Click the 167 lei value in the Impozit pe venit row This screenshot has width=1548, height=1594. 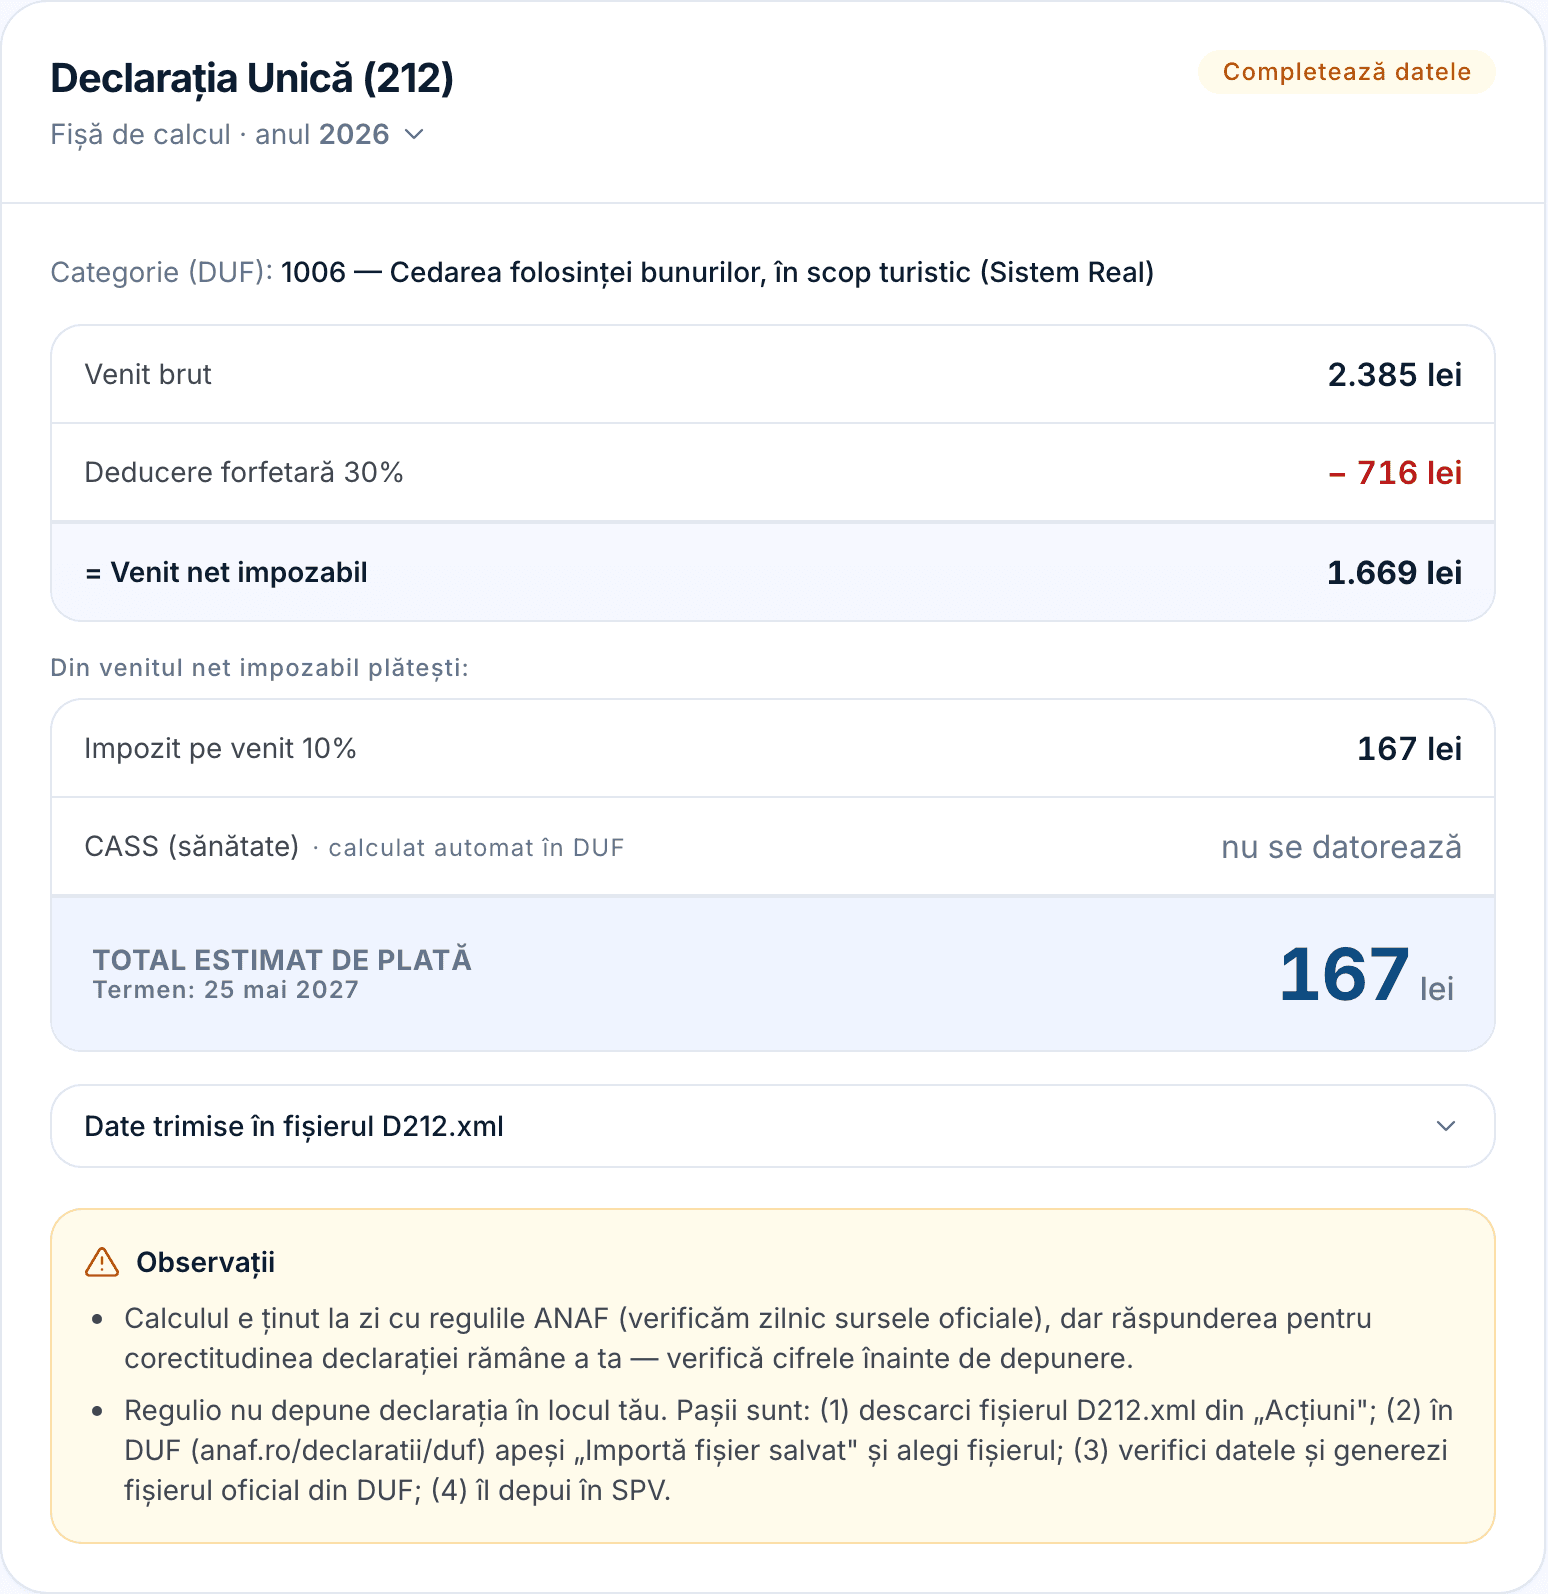pos(1409,748)
